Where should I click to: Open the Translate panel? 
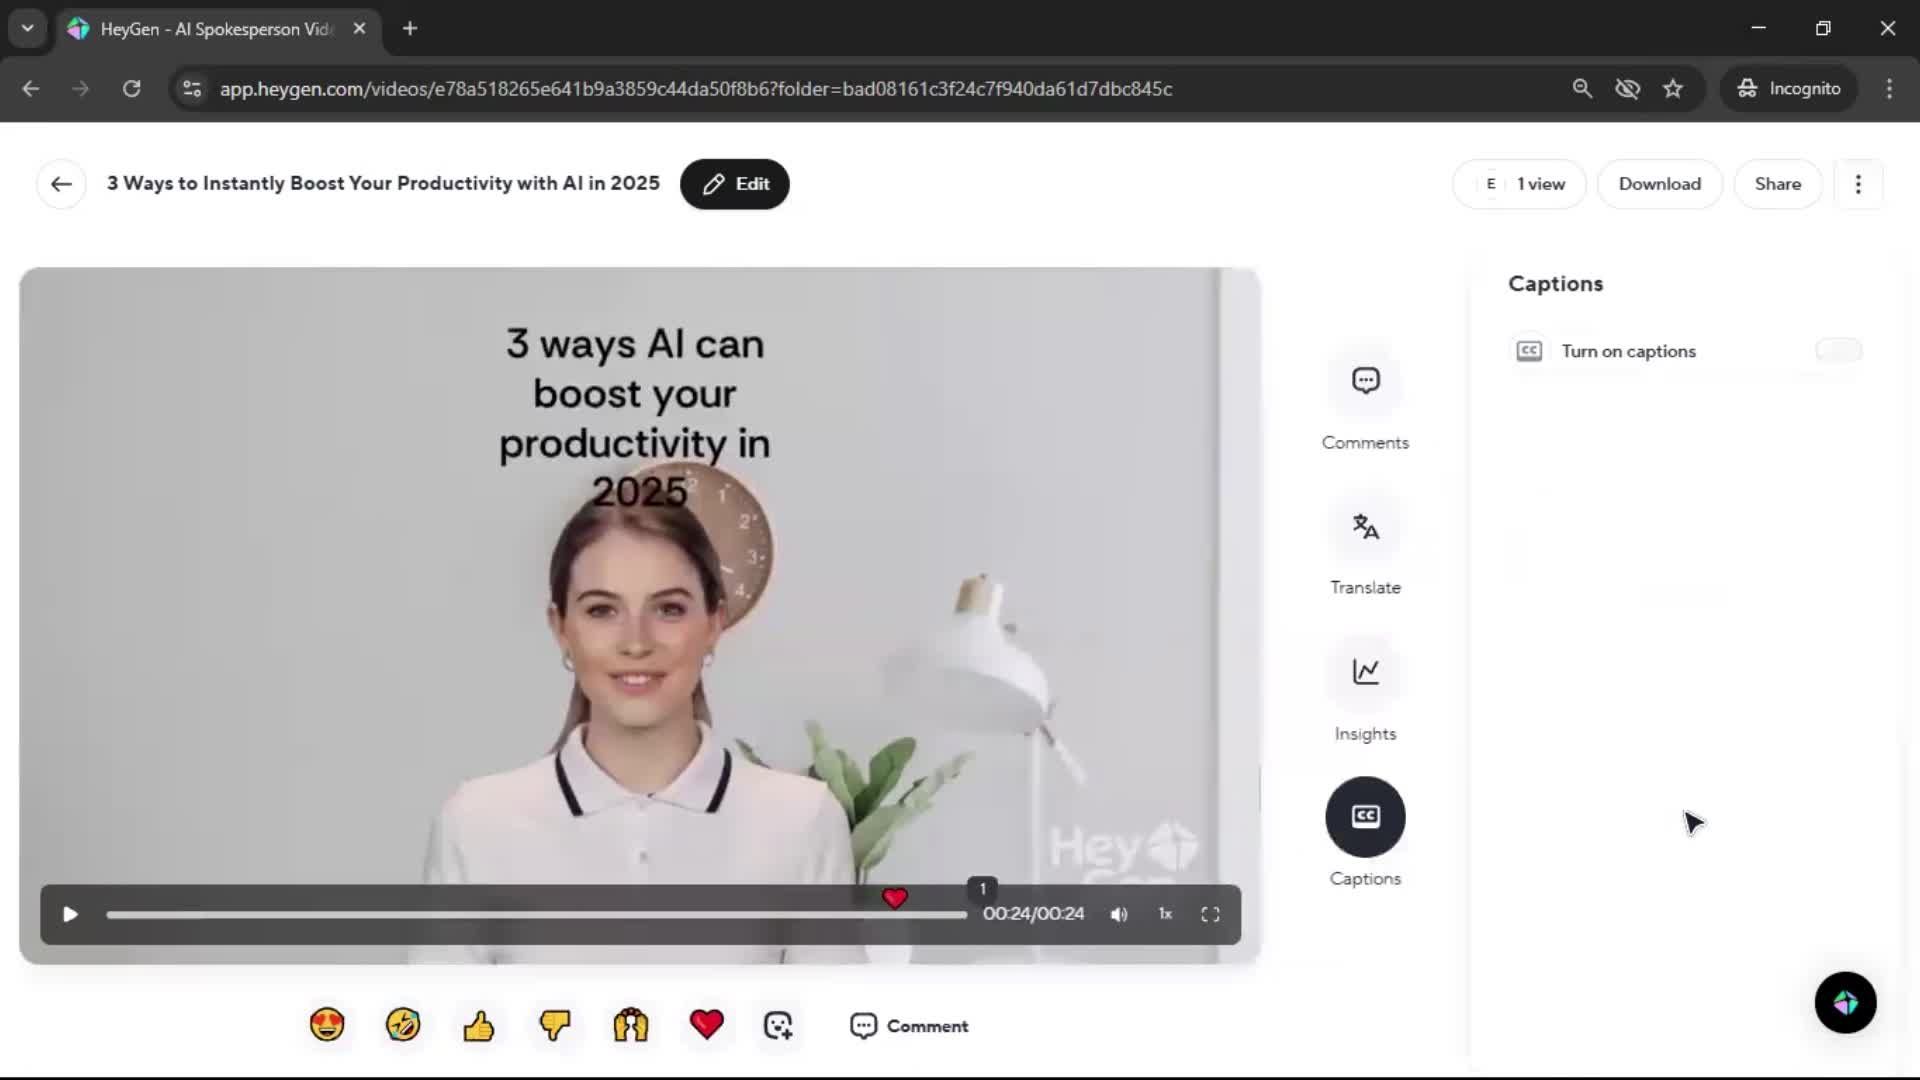[x=1365, y=527]
